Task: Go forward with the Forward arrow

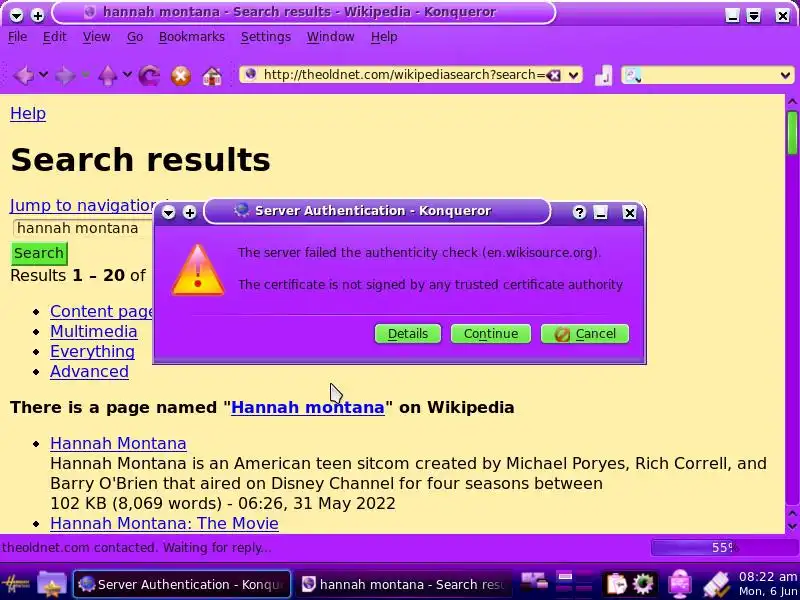Action: [x=65, y=76]
